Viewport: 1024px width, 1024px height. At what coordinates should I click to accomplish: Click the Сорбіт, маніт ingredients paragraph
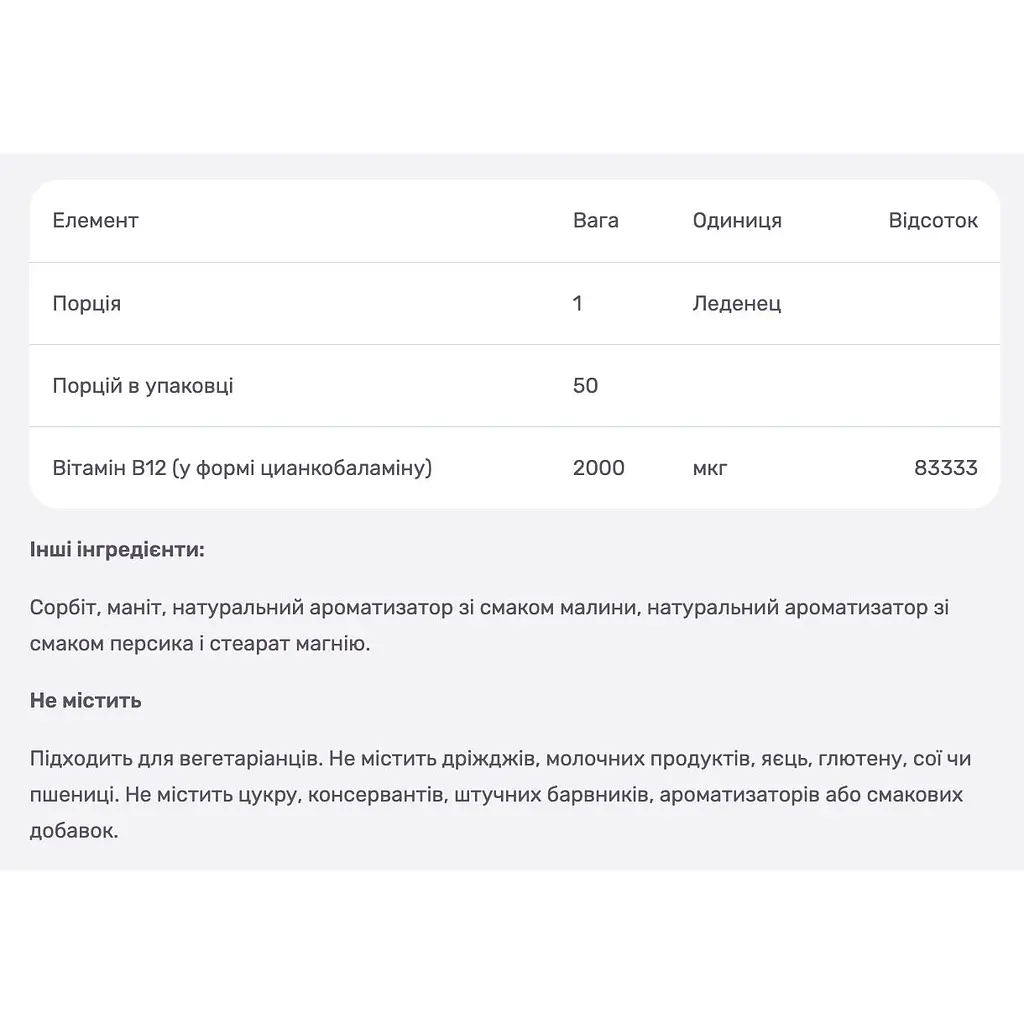click(x=489, y=626)
